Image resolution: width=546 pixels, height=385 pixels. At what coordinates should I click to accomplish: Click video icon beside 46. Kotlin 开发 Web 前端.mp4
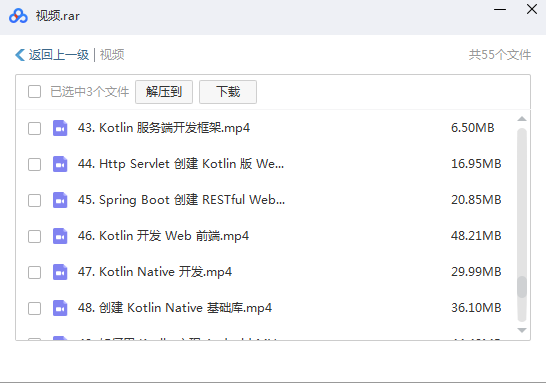pos(60,236)
